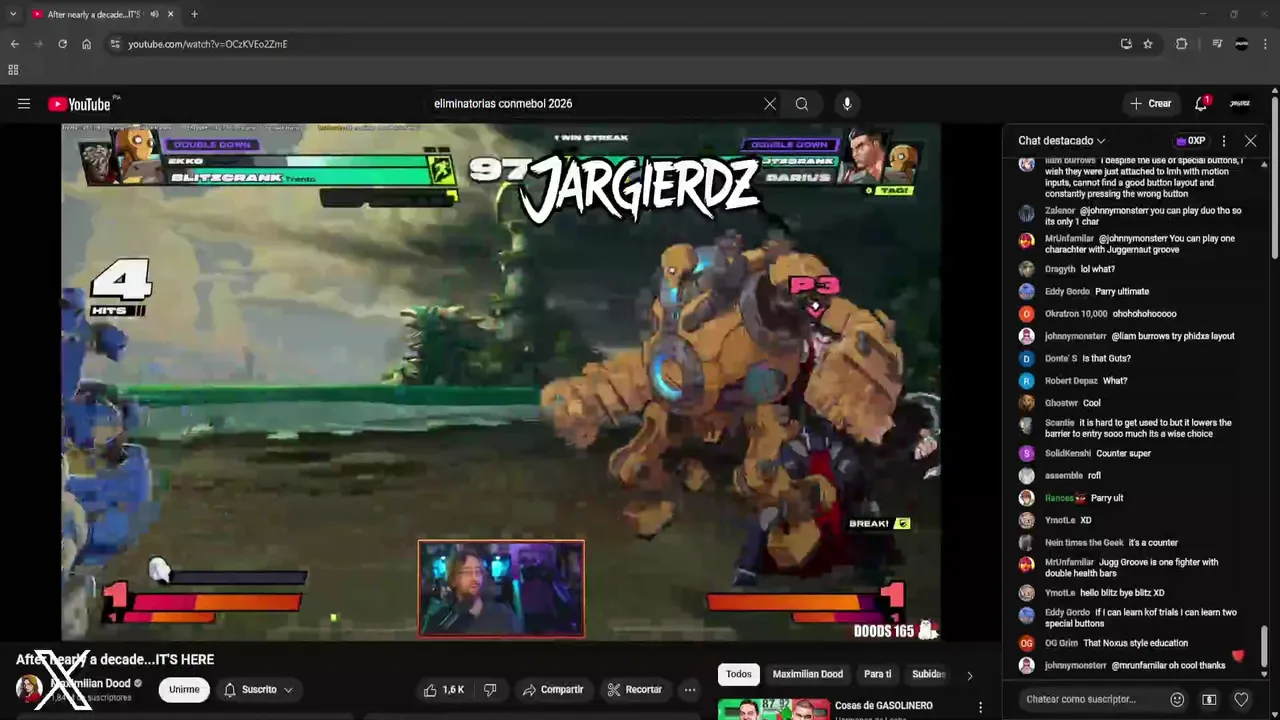Viewport: 1280px width, 720px height.
Task: Open the Suscrito notification dropdown
Action: [259, 690]
